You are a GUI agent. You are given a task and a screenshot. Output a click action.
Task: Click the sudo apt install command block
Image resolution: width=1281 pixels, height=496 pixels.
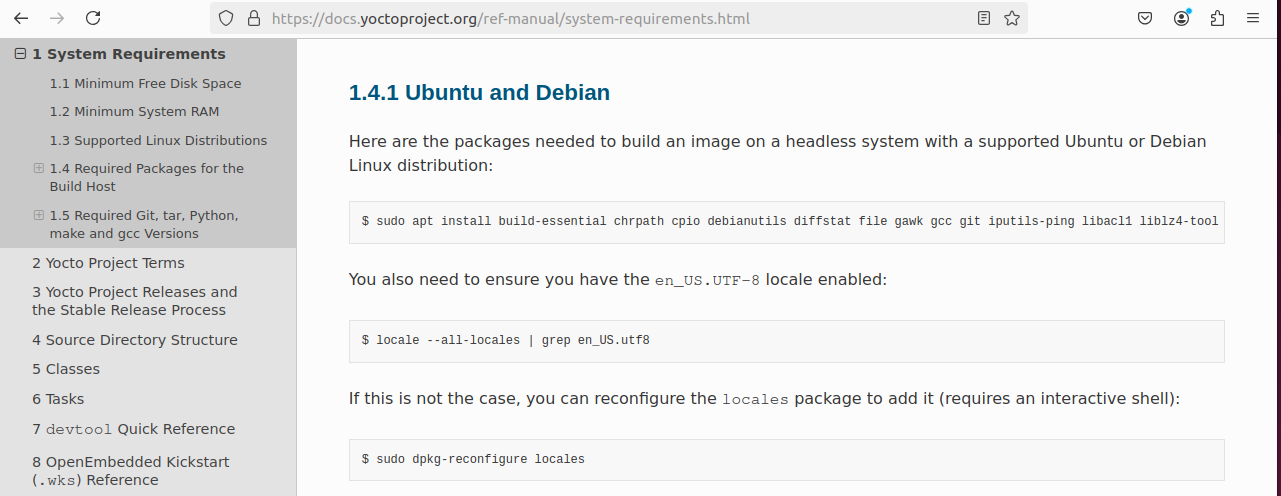pos(787,221)
